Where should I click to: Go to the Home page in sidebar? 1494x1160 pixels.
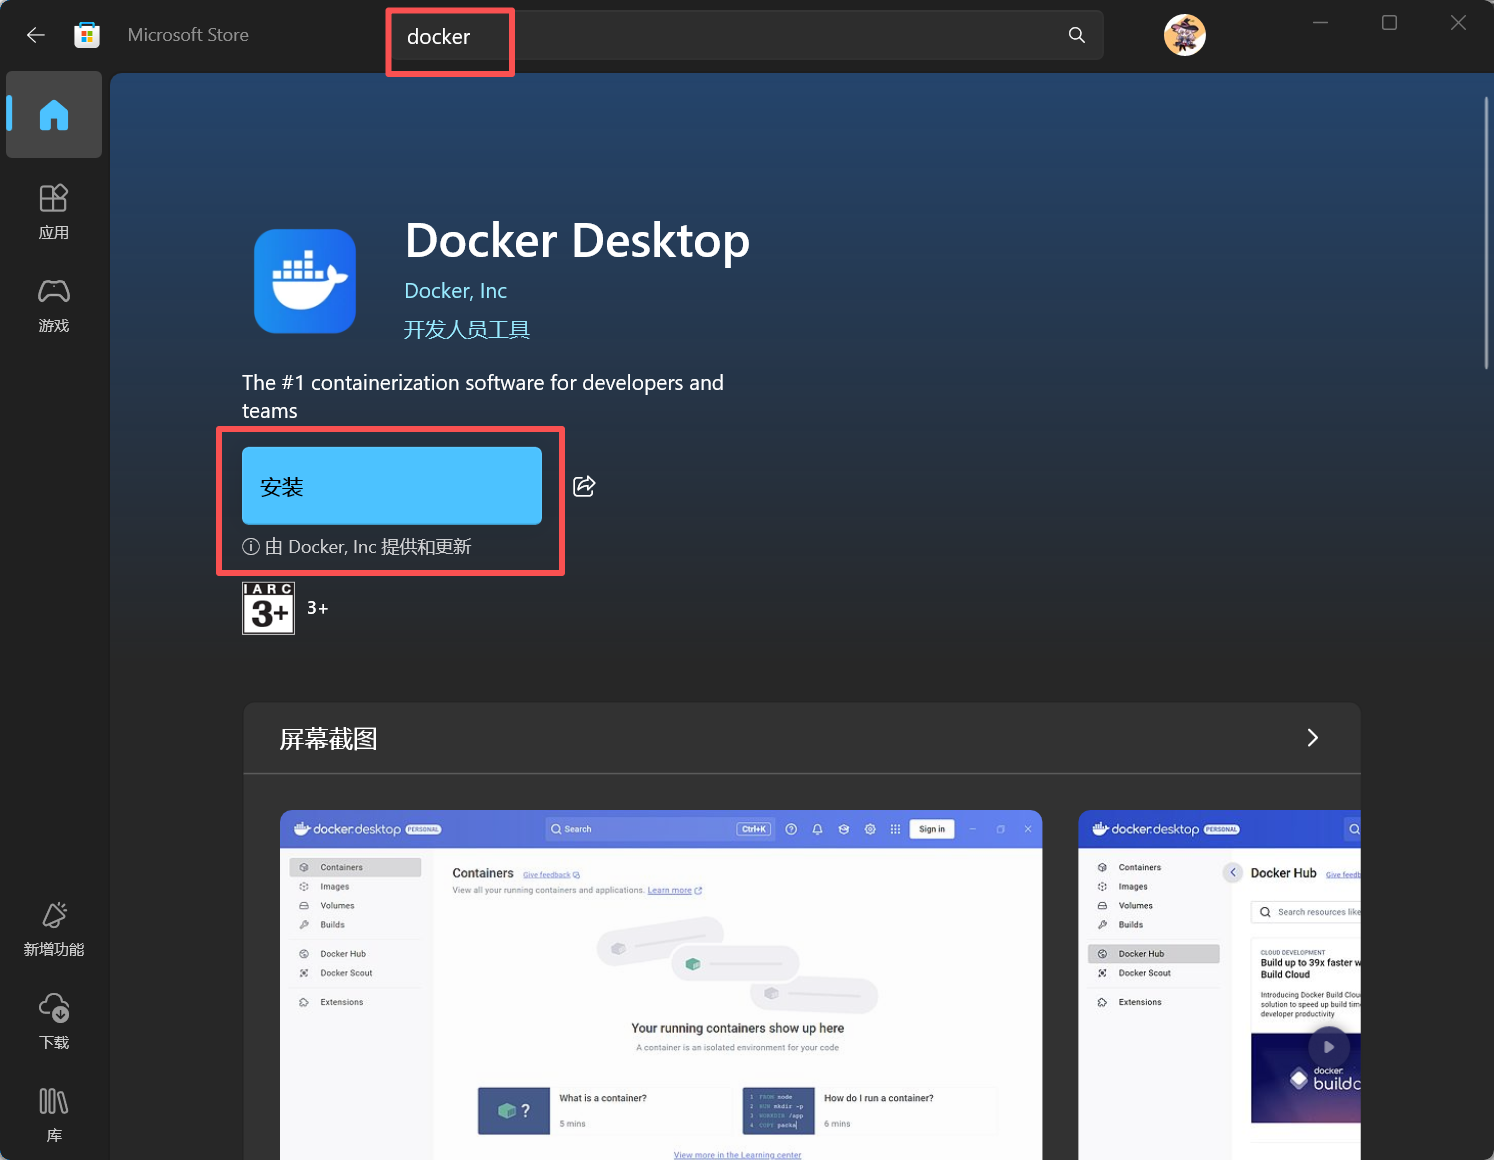coord(54,115)
